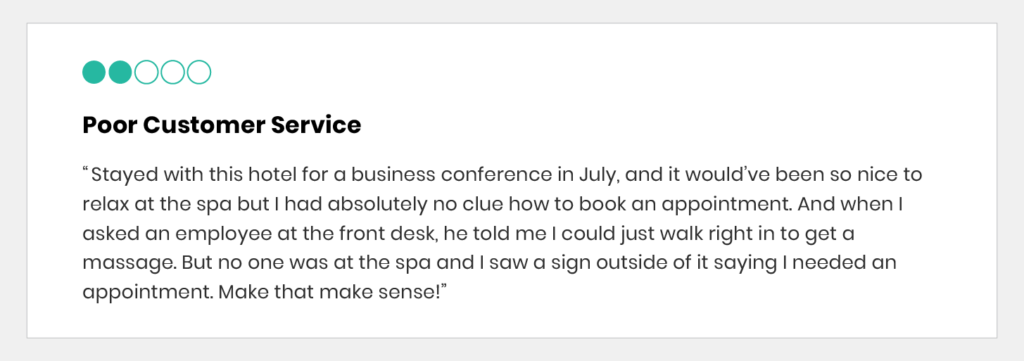Viewport: 1024px width, 361px height.
Task: Click the second filled rating circle
Action: (120, 72)
